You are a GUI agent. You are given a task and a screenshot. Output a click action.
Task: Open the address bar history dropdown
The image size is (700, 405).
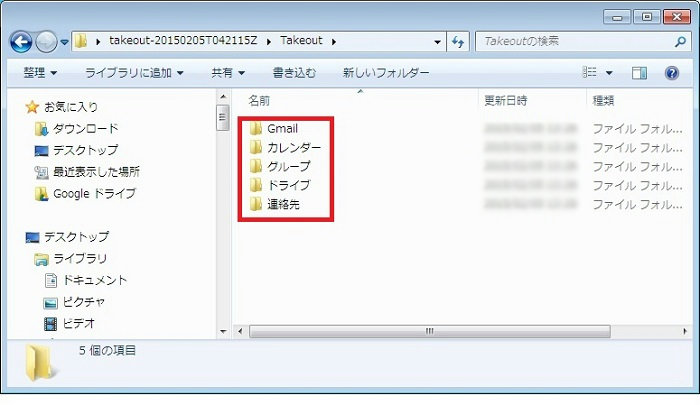point(438,42)
